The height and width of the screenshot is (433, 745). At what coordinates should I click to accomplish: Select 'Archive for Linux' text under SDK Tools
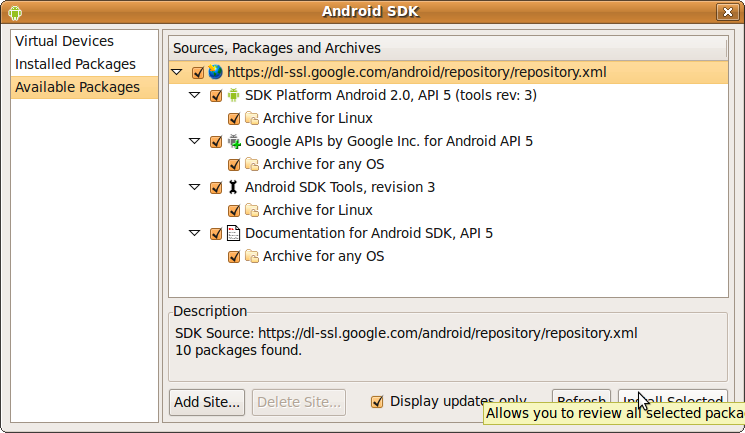(318, 210)
